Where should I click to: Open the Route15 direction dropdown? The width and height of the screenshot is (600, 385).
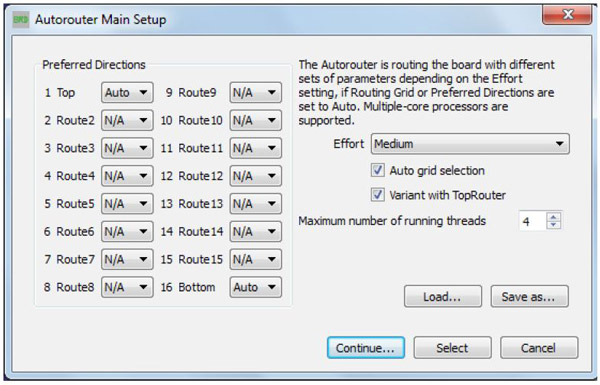256,259
